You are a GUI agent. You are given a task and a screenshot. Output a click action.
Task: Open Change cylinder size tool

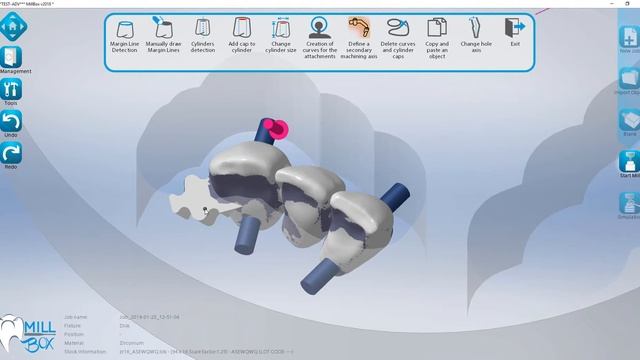tap(281, 36)
